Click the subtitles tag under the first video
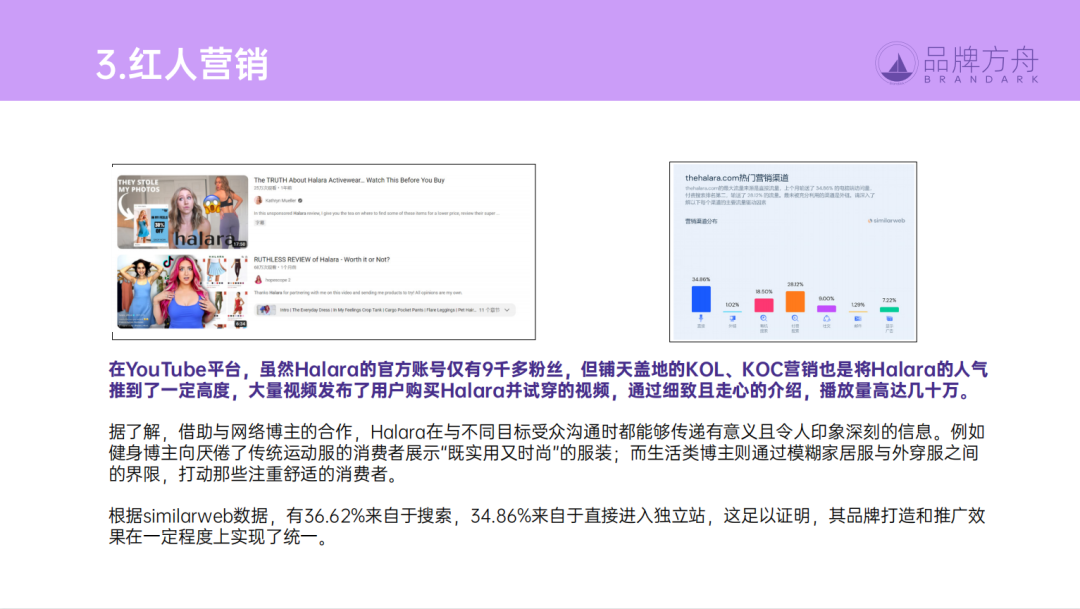 [260, 223]
